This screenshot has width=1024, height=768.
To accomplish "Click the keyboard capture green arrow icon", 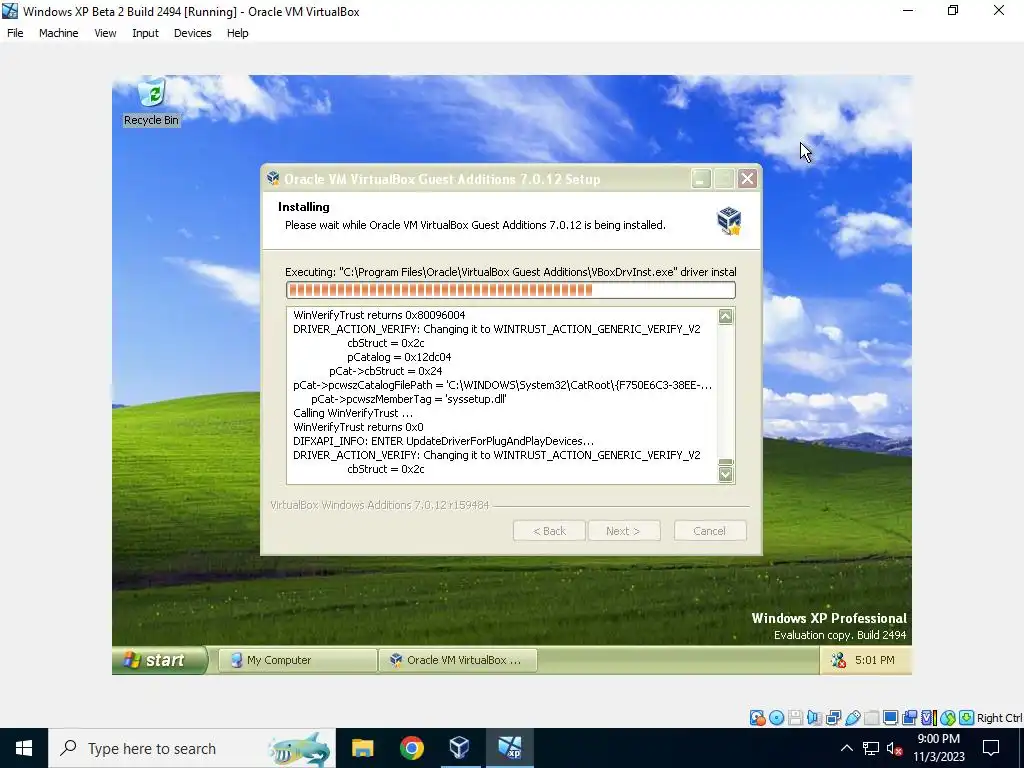I will pos(967,718).
